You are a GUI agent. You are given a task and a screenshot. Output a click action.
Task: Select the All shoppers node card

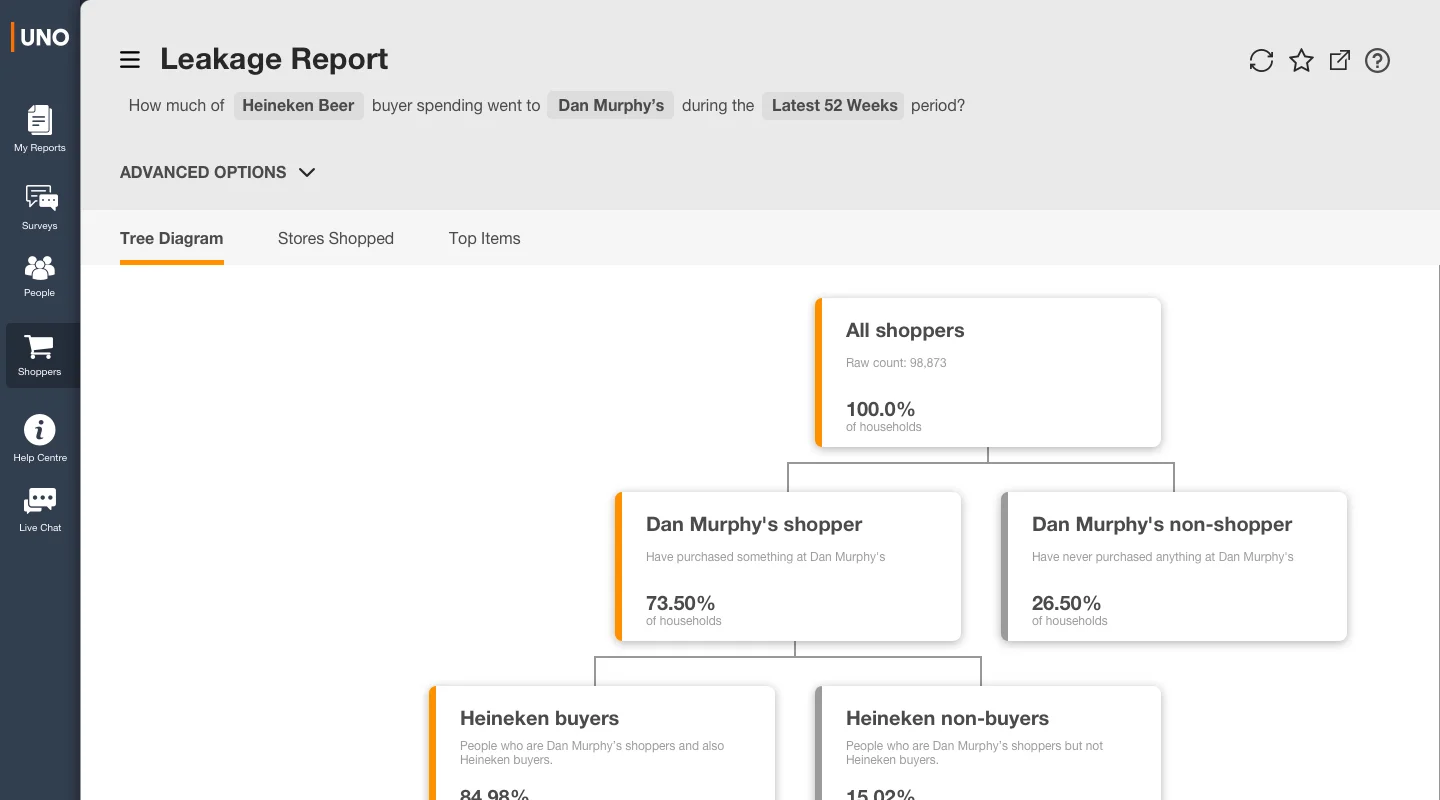(x=988, y=372)
